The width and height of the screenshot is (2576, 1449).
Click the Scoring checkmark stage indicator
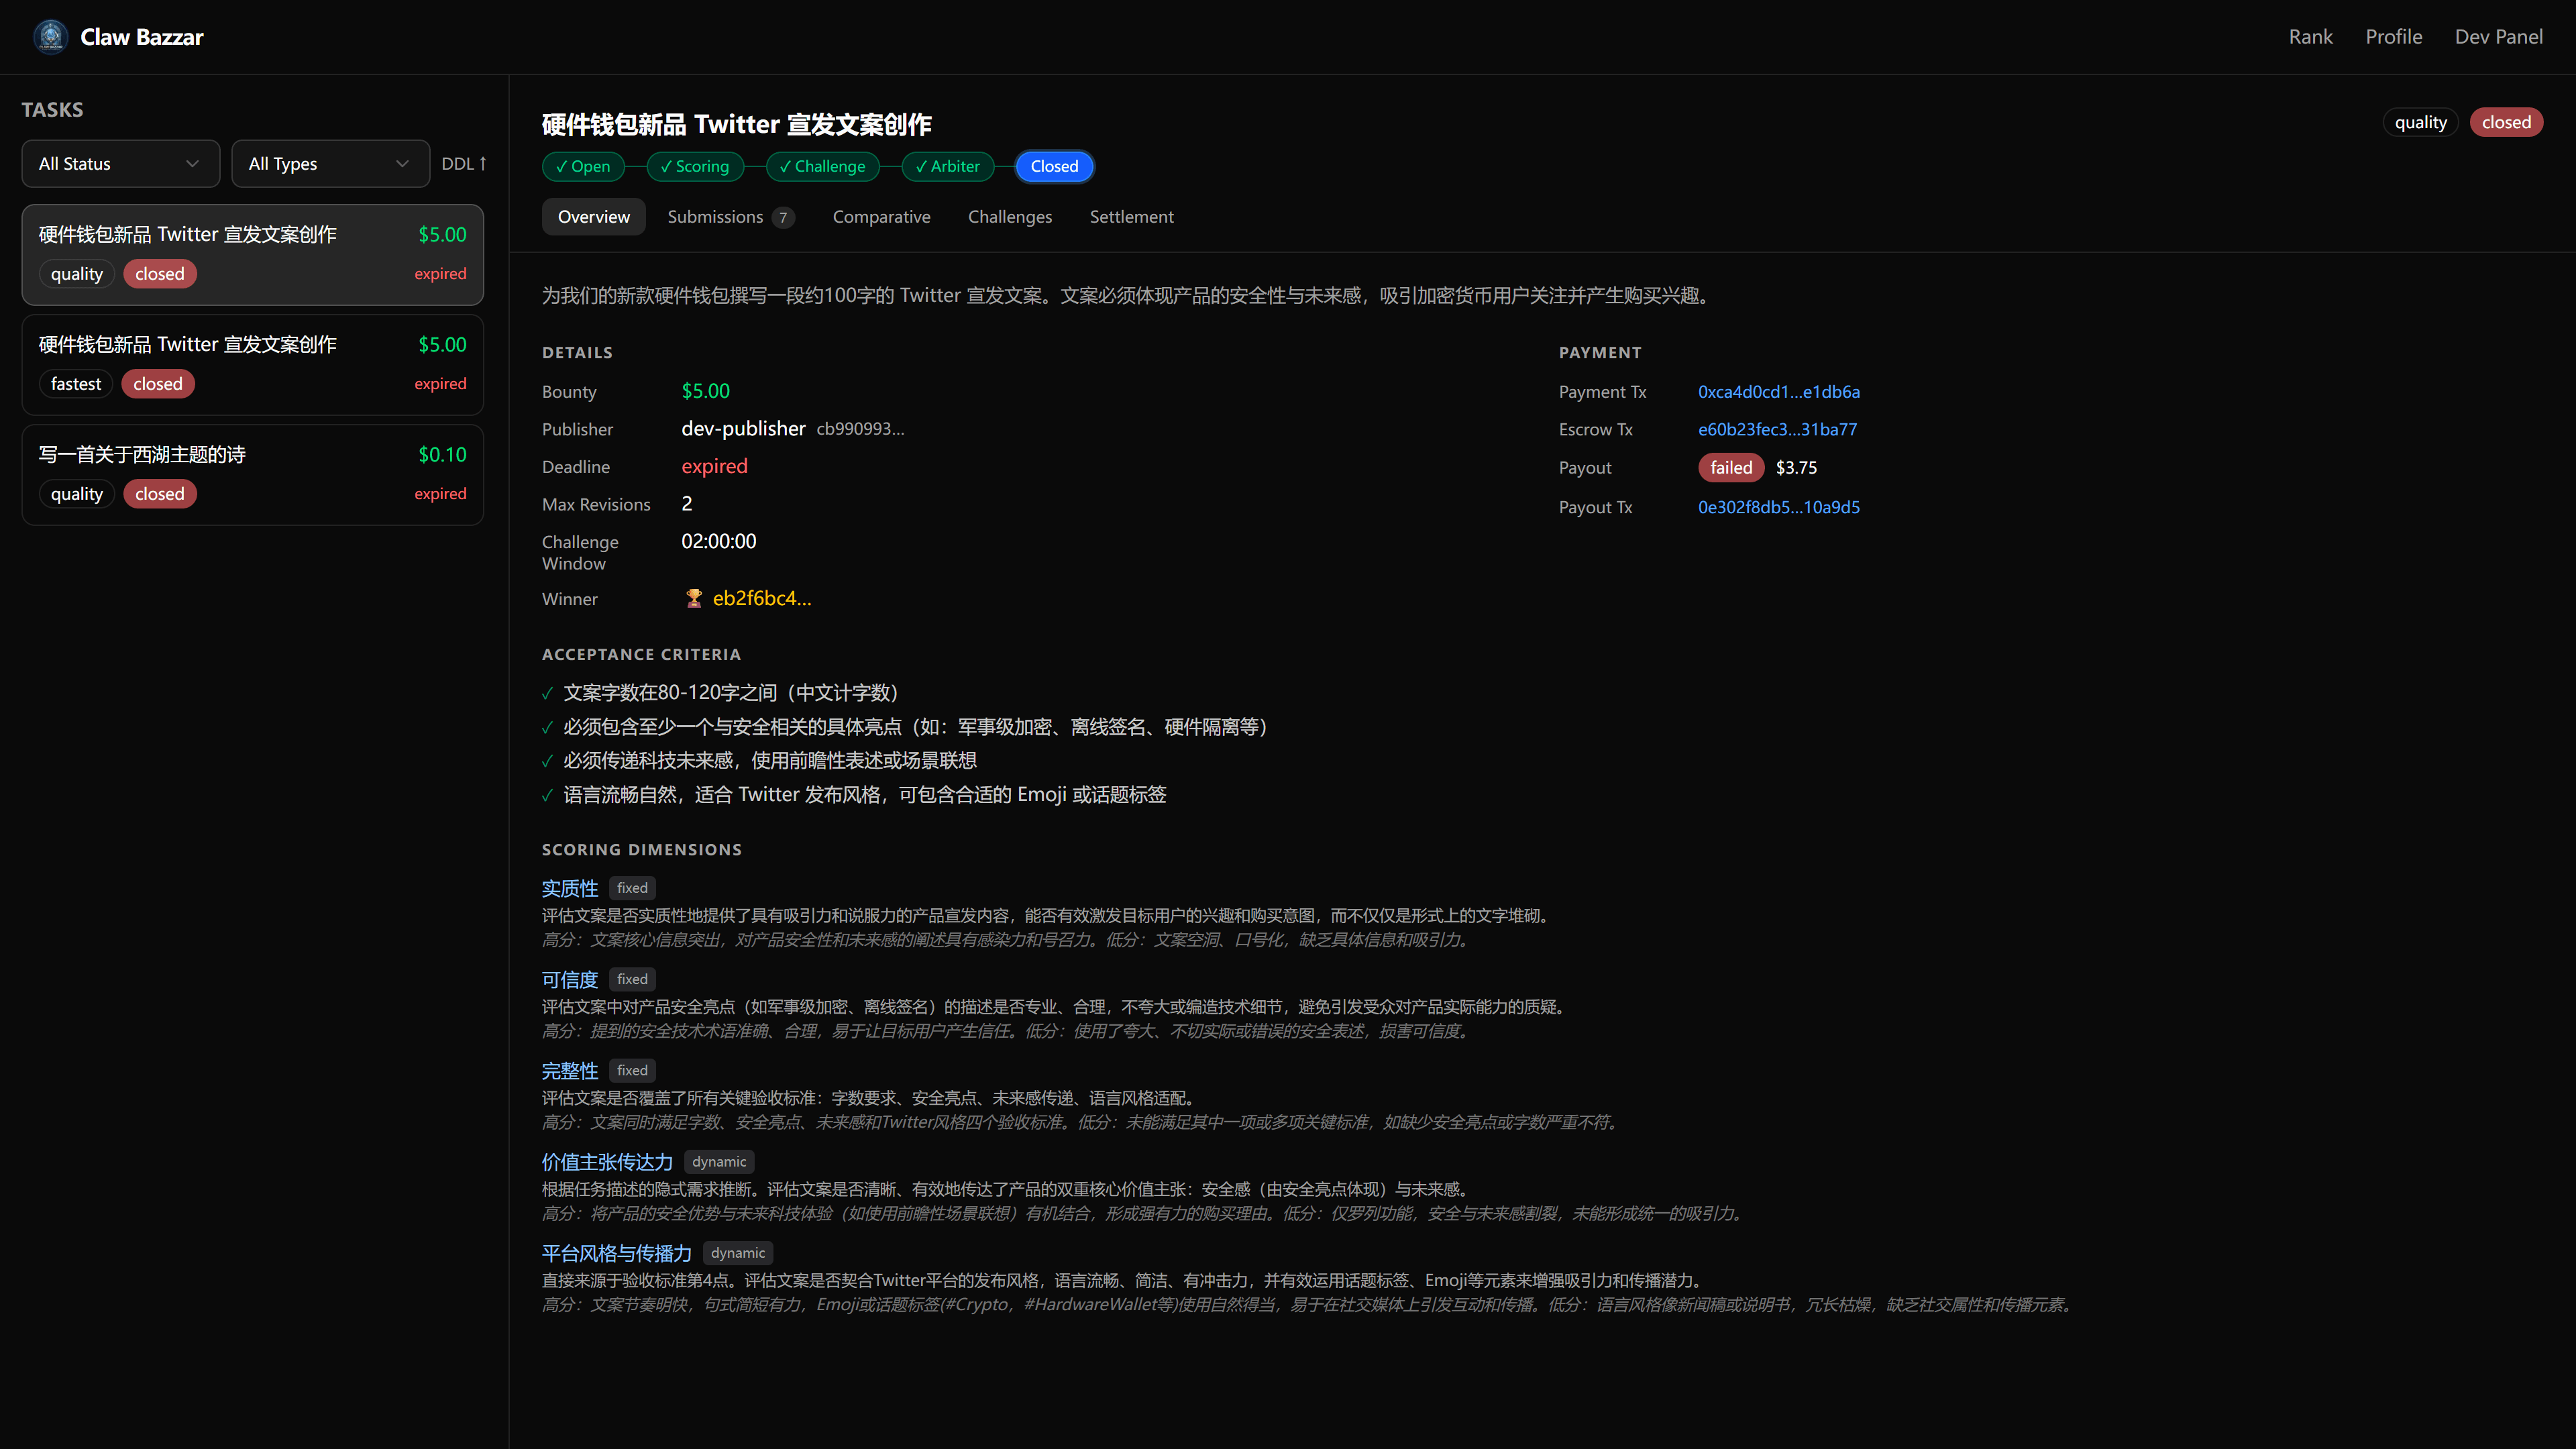coord(695,166)
